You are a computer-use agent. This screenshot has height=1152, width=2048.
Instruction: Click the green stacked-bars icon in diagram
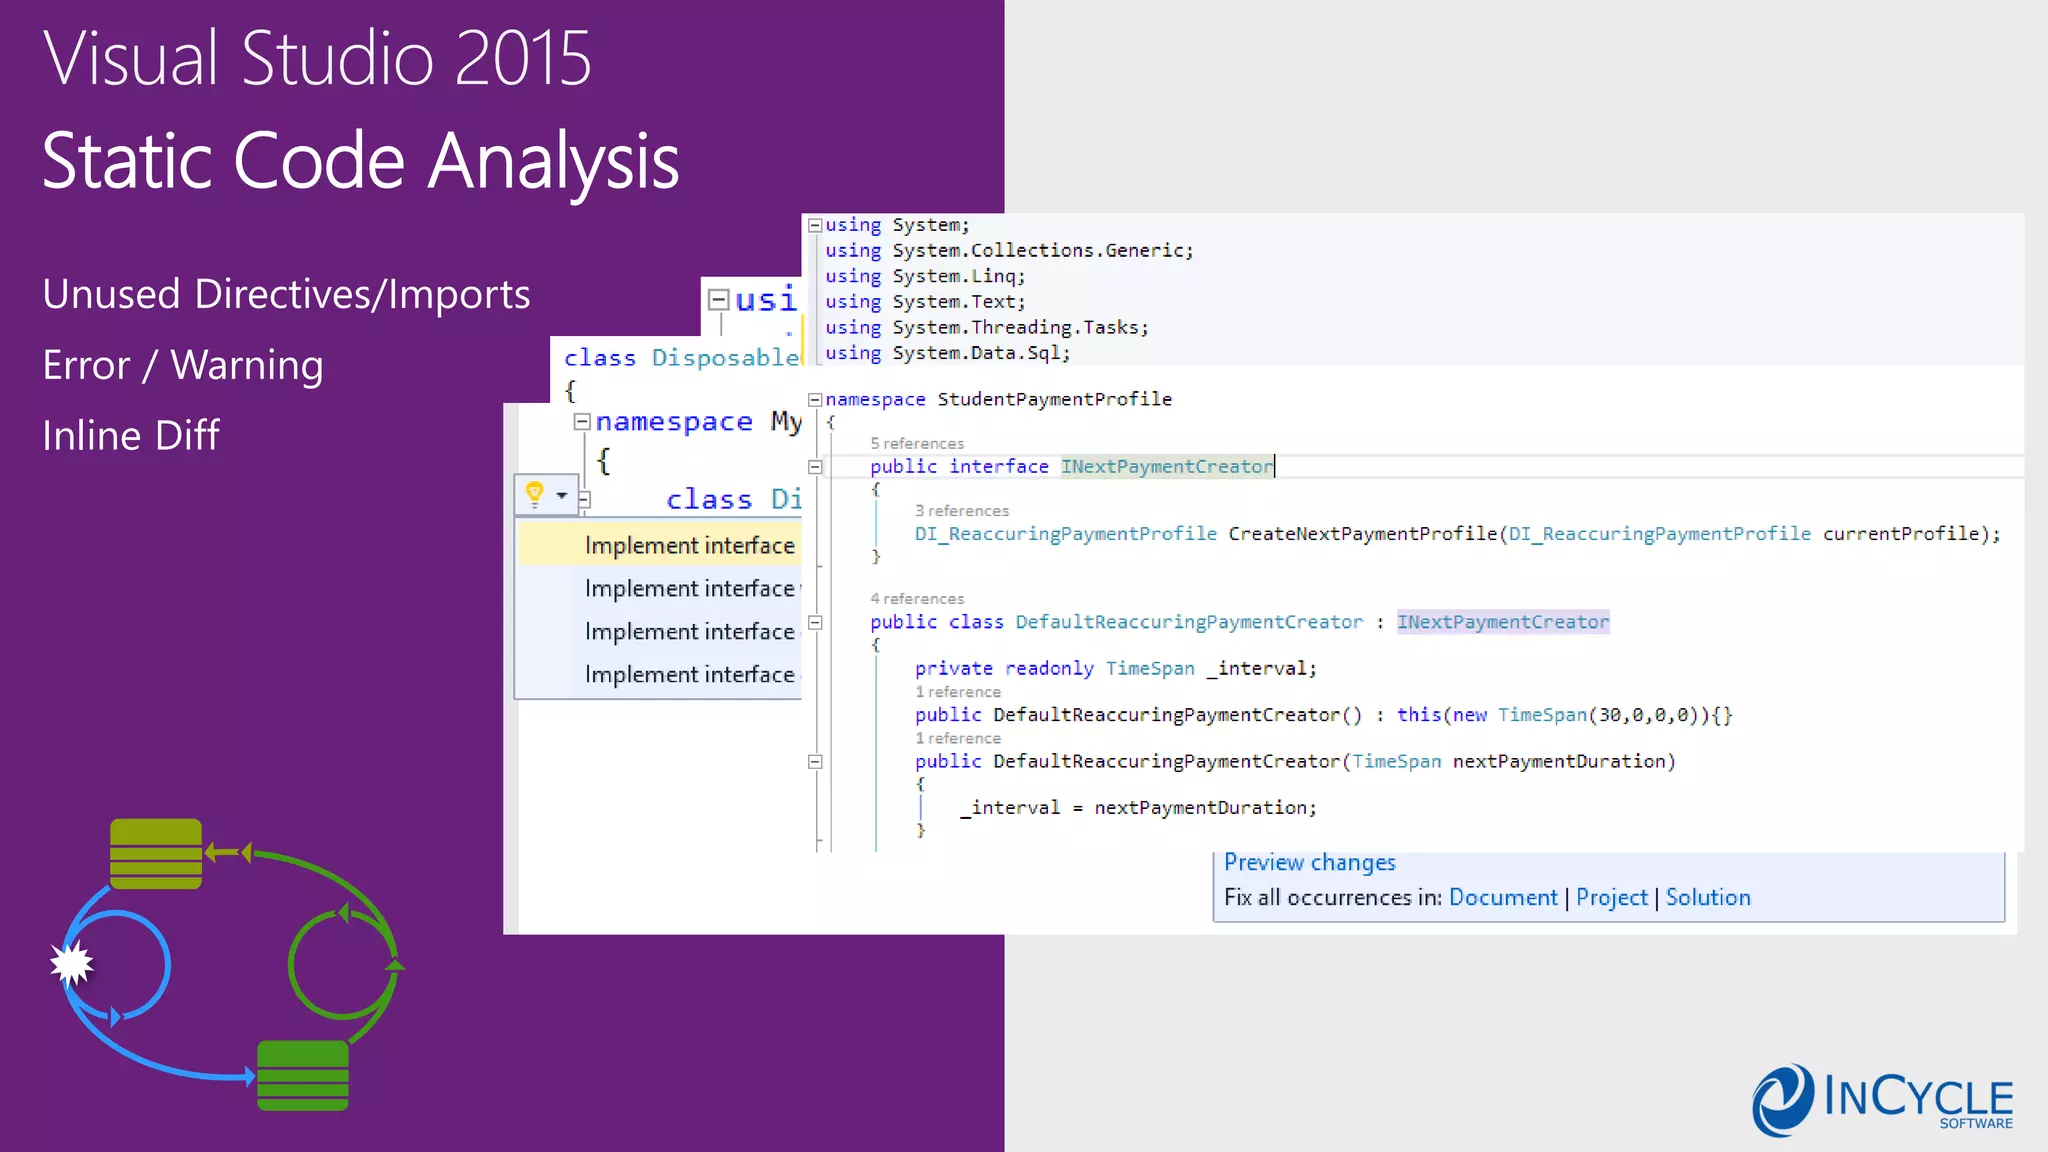(303, 1076)
